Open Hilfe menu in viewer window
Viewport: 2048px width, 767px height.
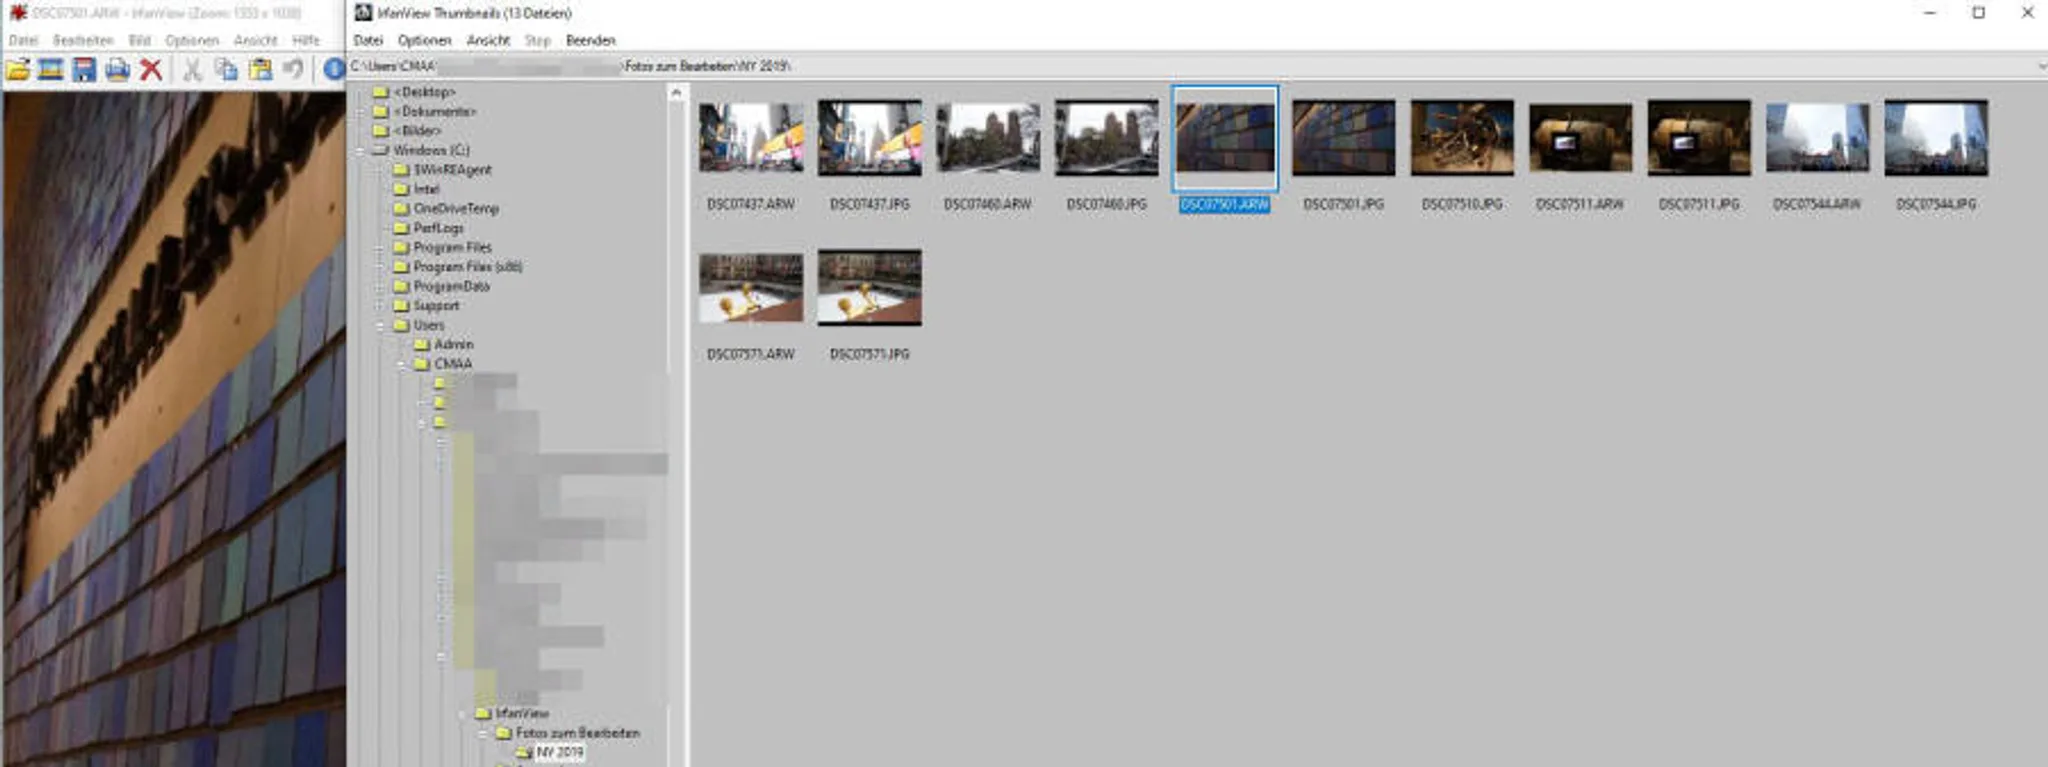tap(306, 41)
